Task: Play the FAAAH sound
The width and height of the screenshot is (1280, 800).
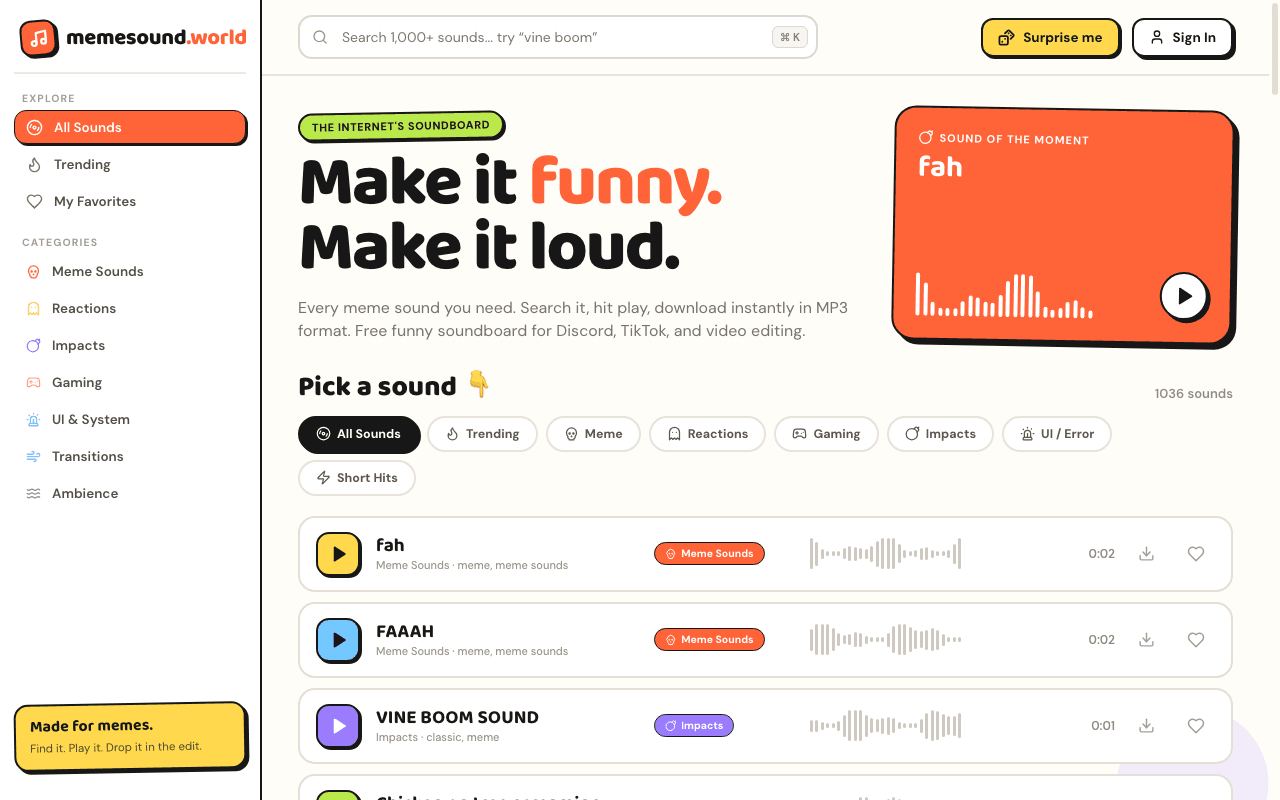Action: coord(338,640)
